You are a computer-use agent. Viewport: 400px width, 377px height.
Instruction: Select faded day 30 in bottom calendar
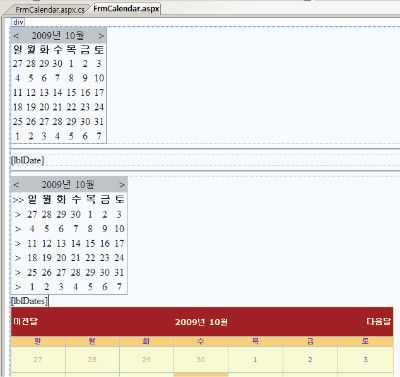201,360
